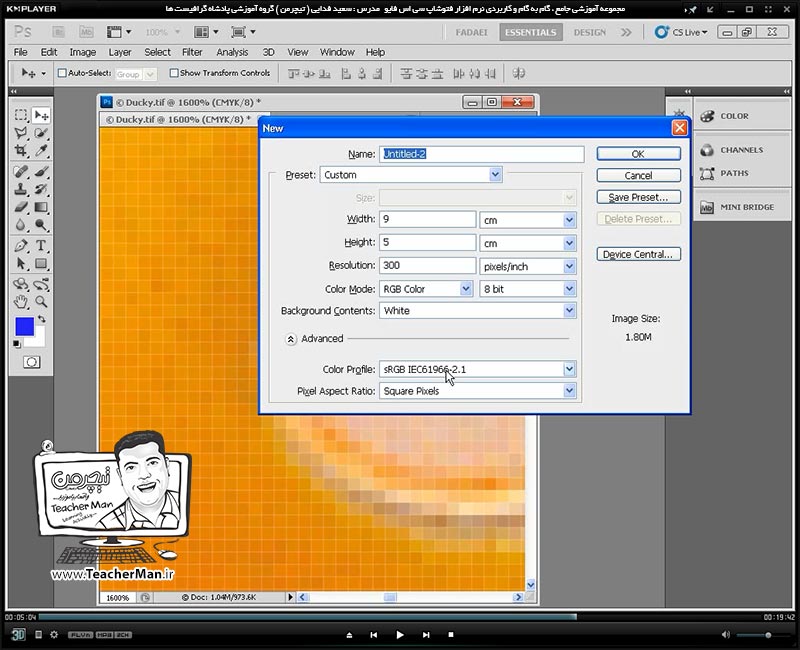This screenshot has width=800, height=650.
Task: Open the File menu
Action: 20,52
